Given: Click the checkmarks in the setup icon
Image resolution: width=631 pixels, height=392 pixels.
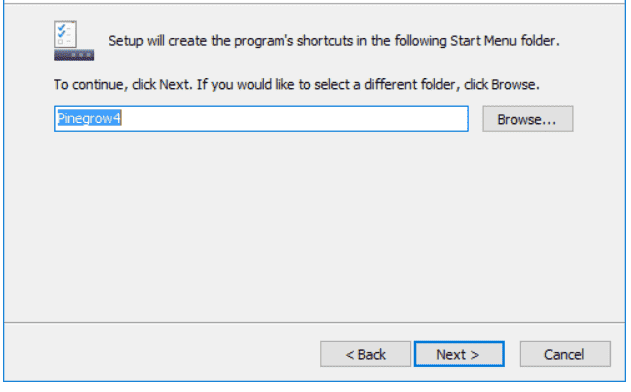Looking at the screenshot, I should click(62, 31).
